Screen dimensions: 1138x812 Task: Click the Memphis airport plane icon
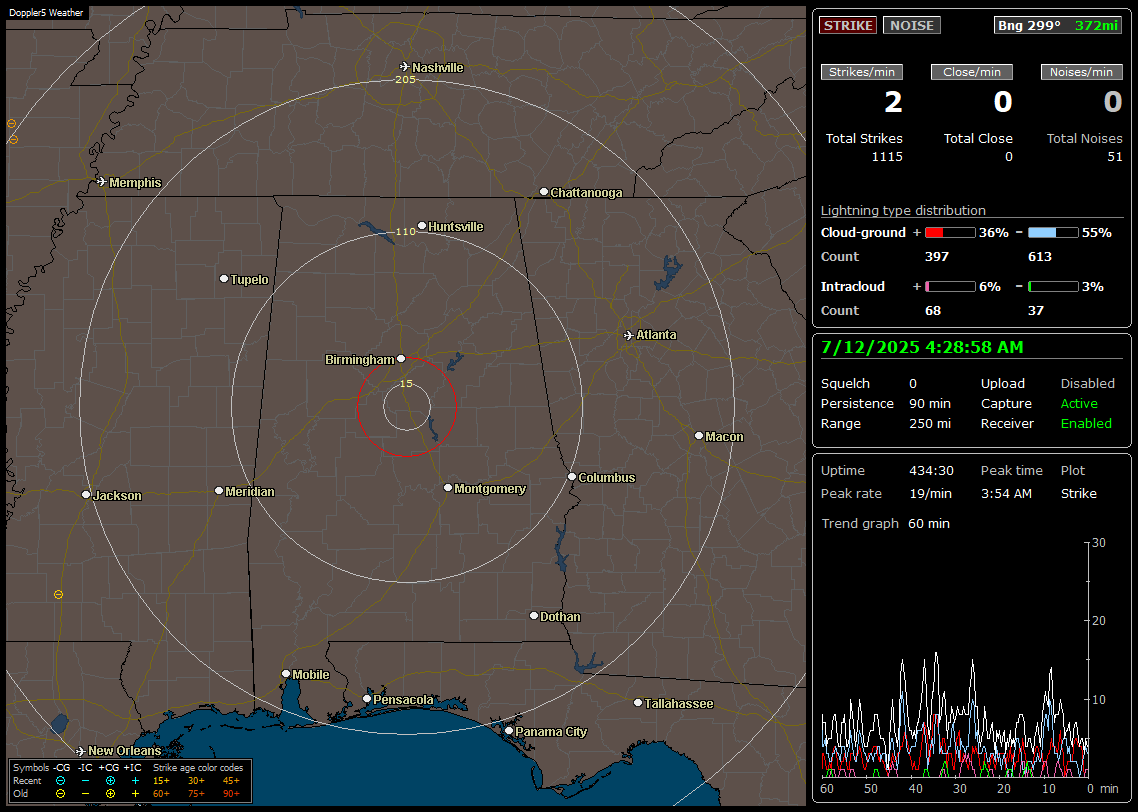(x=102, y=181)
